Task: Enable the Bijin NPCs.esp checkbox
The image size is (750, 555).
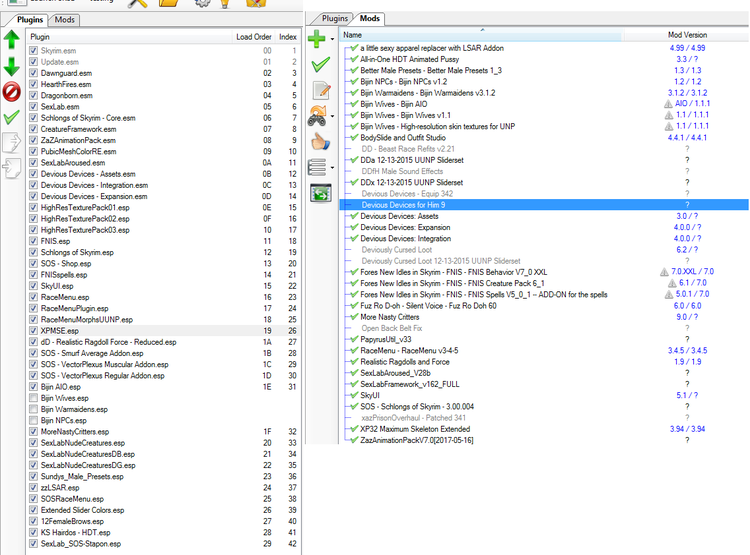Action: click(33, 421)
